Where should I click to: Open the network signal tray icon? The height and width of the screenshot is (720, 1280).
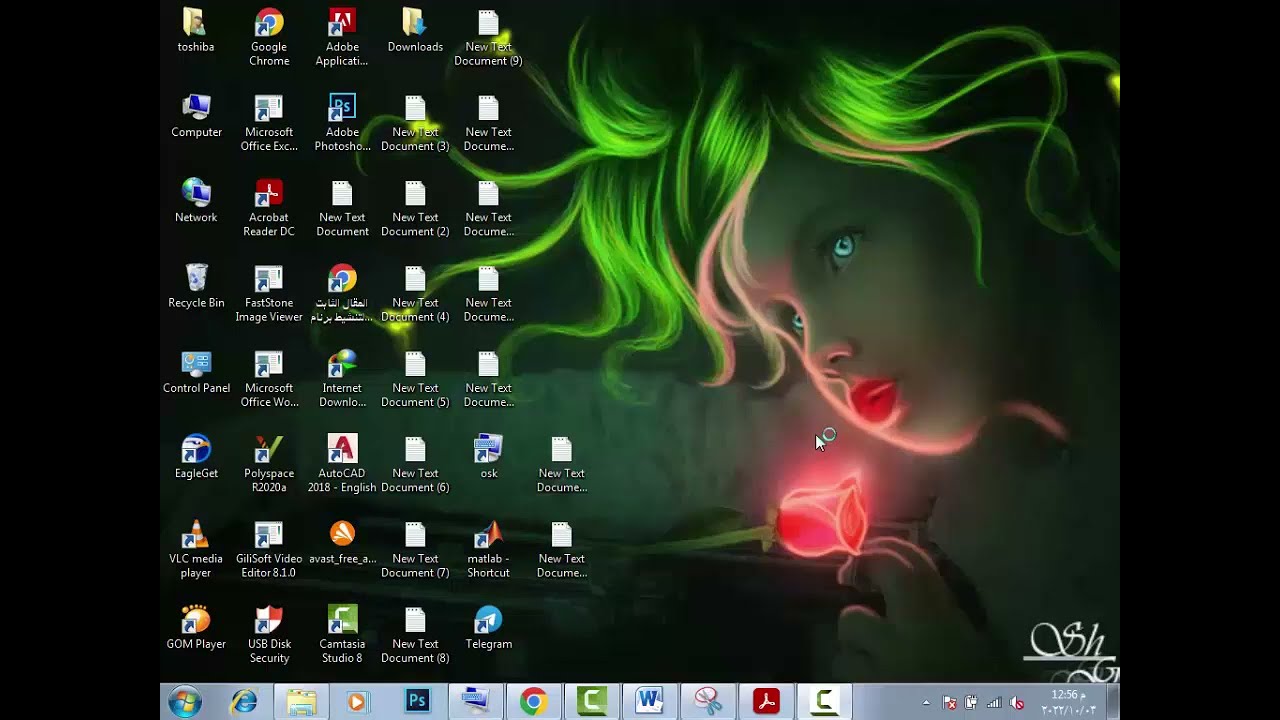(x=994, y=703)
